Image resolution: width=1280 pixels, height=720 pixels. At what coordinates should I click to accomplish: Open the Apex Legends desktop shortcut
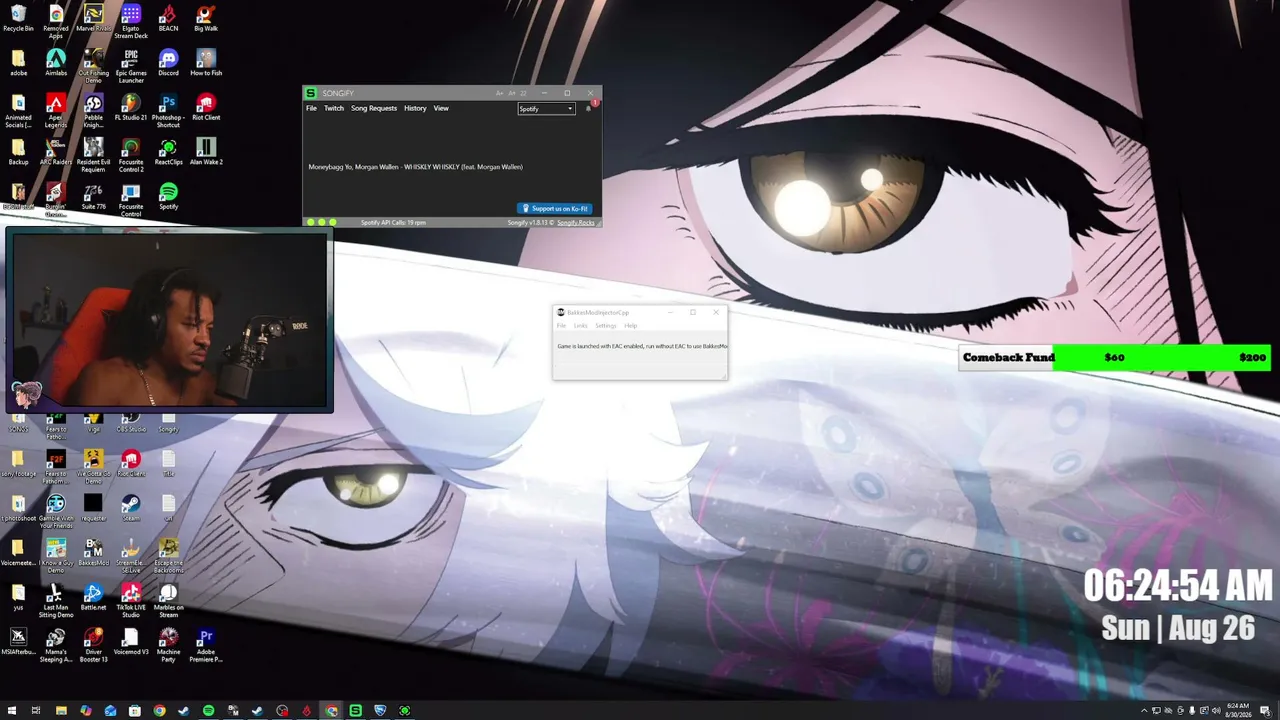(56, 110)
